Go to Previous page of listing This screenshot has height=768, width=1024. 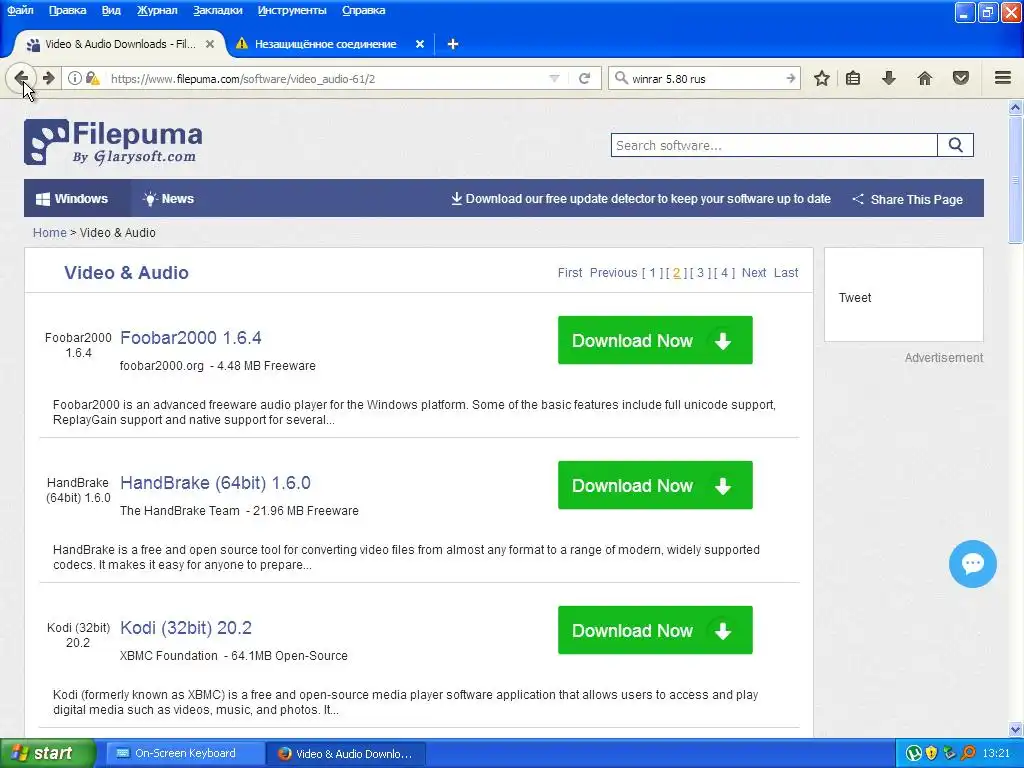point(613,273)
